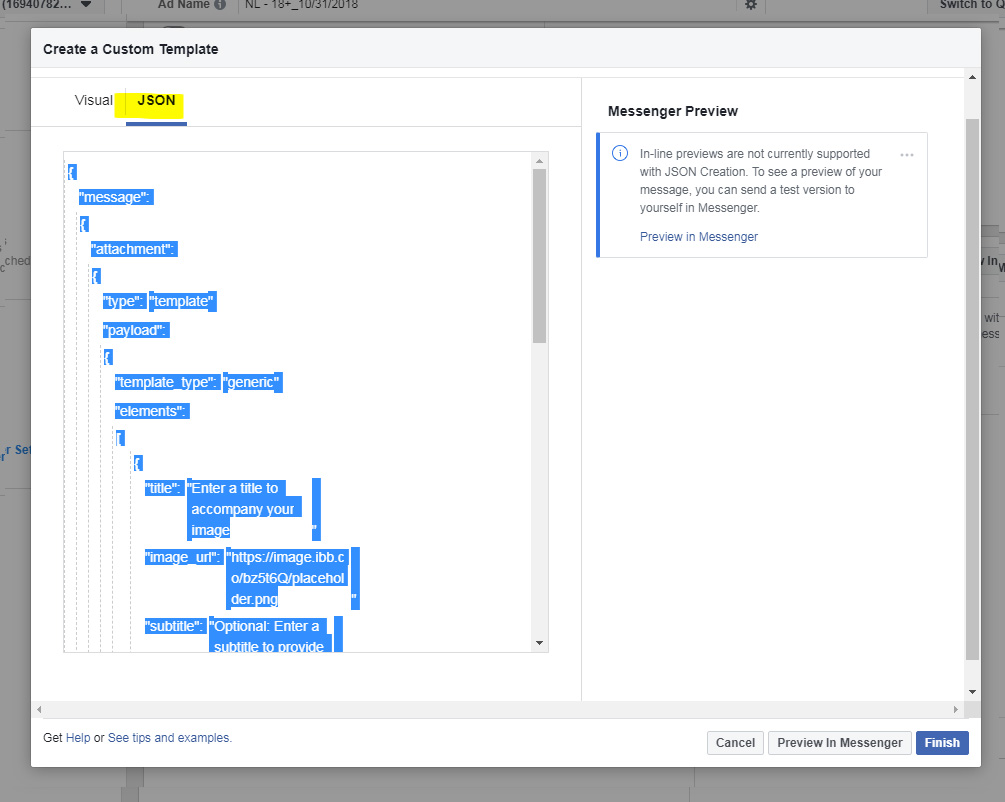Click the settings gear in background window
Screen dimensions: 1005x802
pyautogui.click(x=751, y=5)
